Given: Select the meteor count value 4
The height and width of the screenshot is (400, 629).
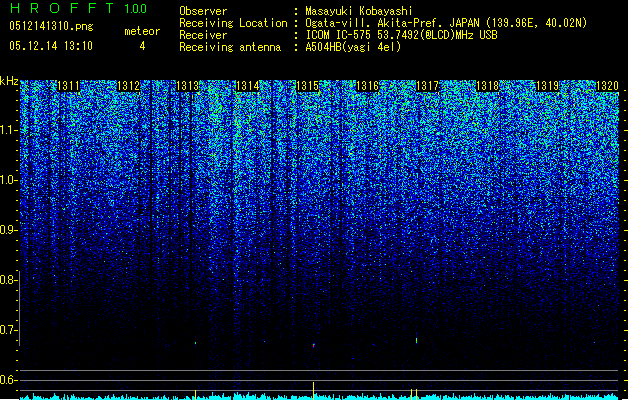Looking at the screenshot, I should (x=142, y=46).
